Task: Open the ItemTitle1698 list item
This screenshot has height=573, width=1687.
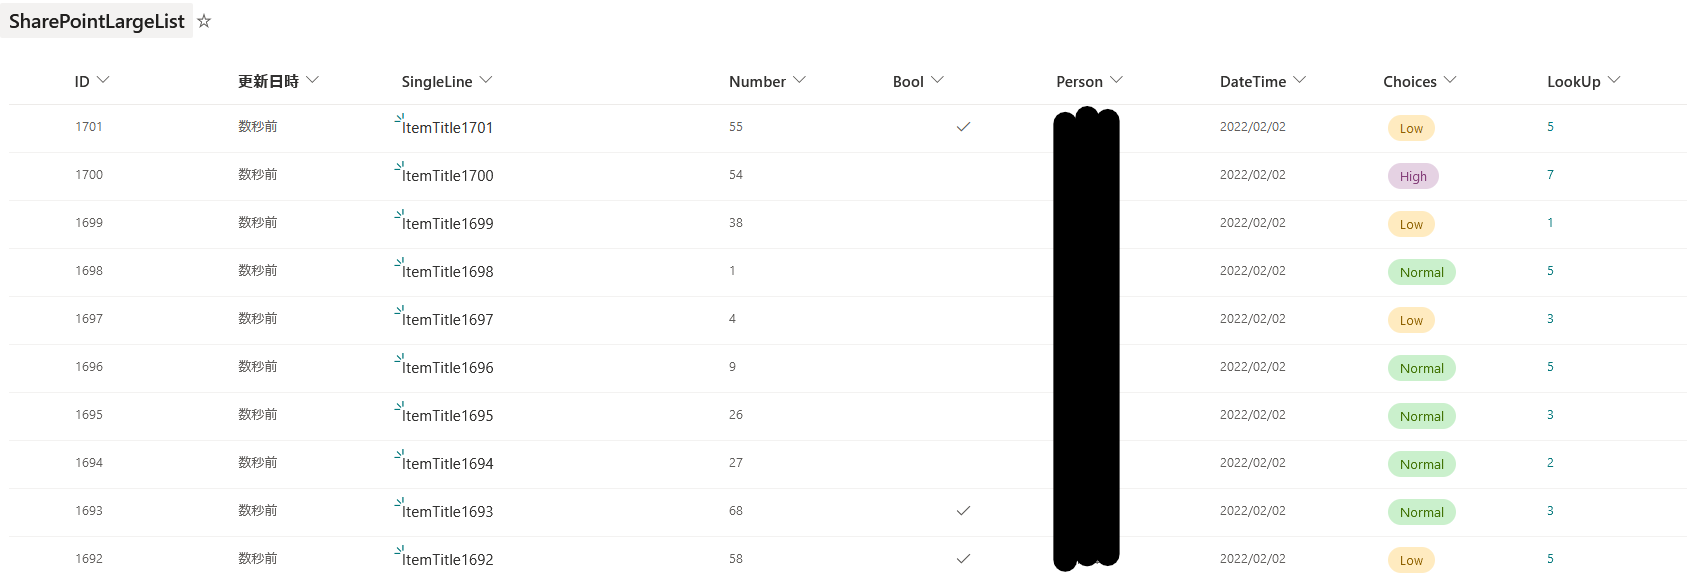Action: [447, 272]
